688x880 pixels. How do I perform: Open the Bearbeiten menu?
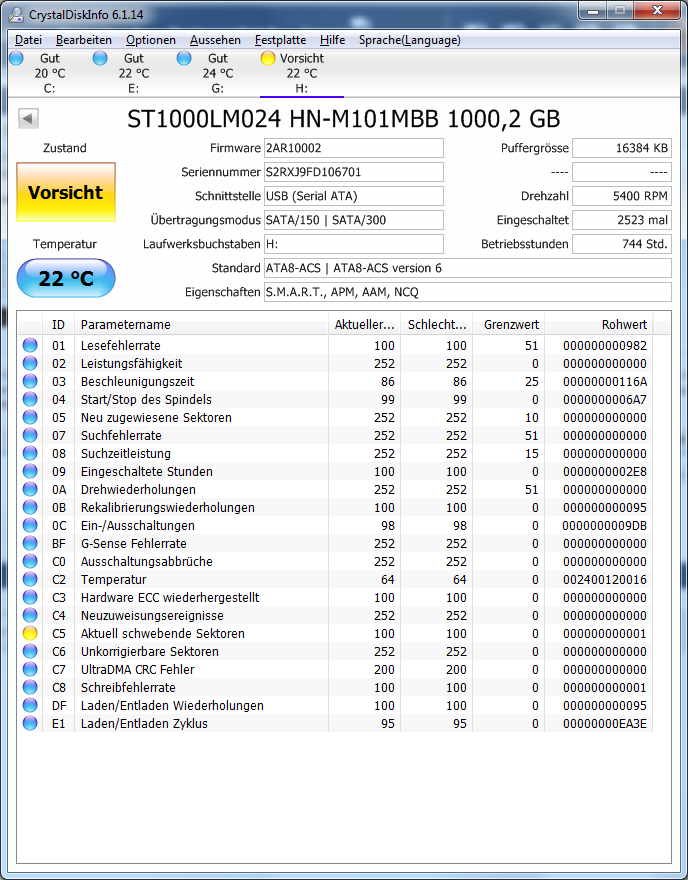(84, 40)
